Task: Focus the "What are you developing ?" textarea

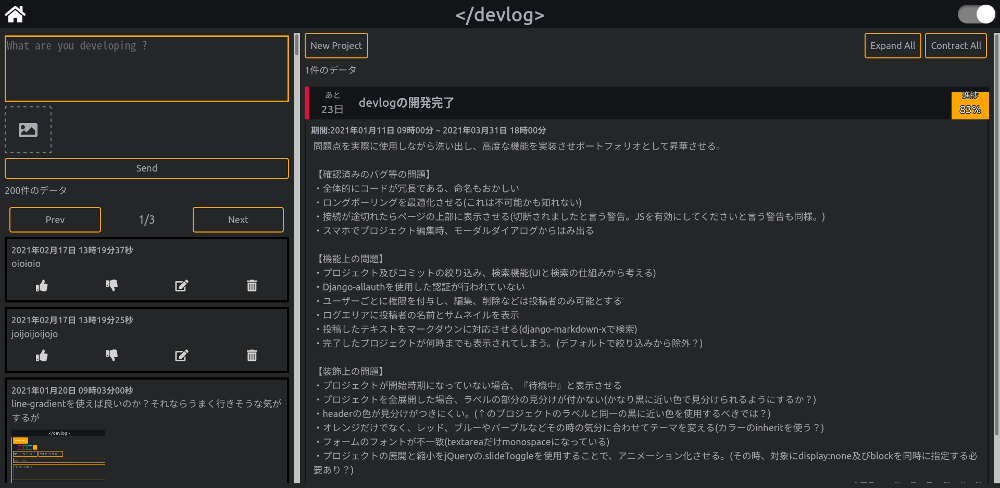Action: 147,69
